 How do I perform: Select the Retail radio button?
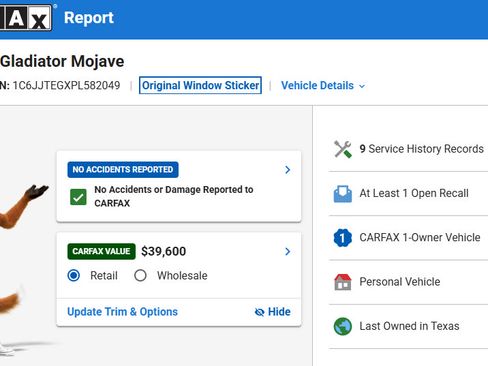point(74,276)
